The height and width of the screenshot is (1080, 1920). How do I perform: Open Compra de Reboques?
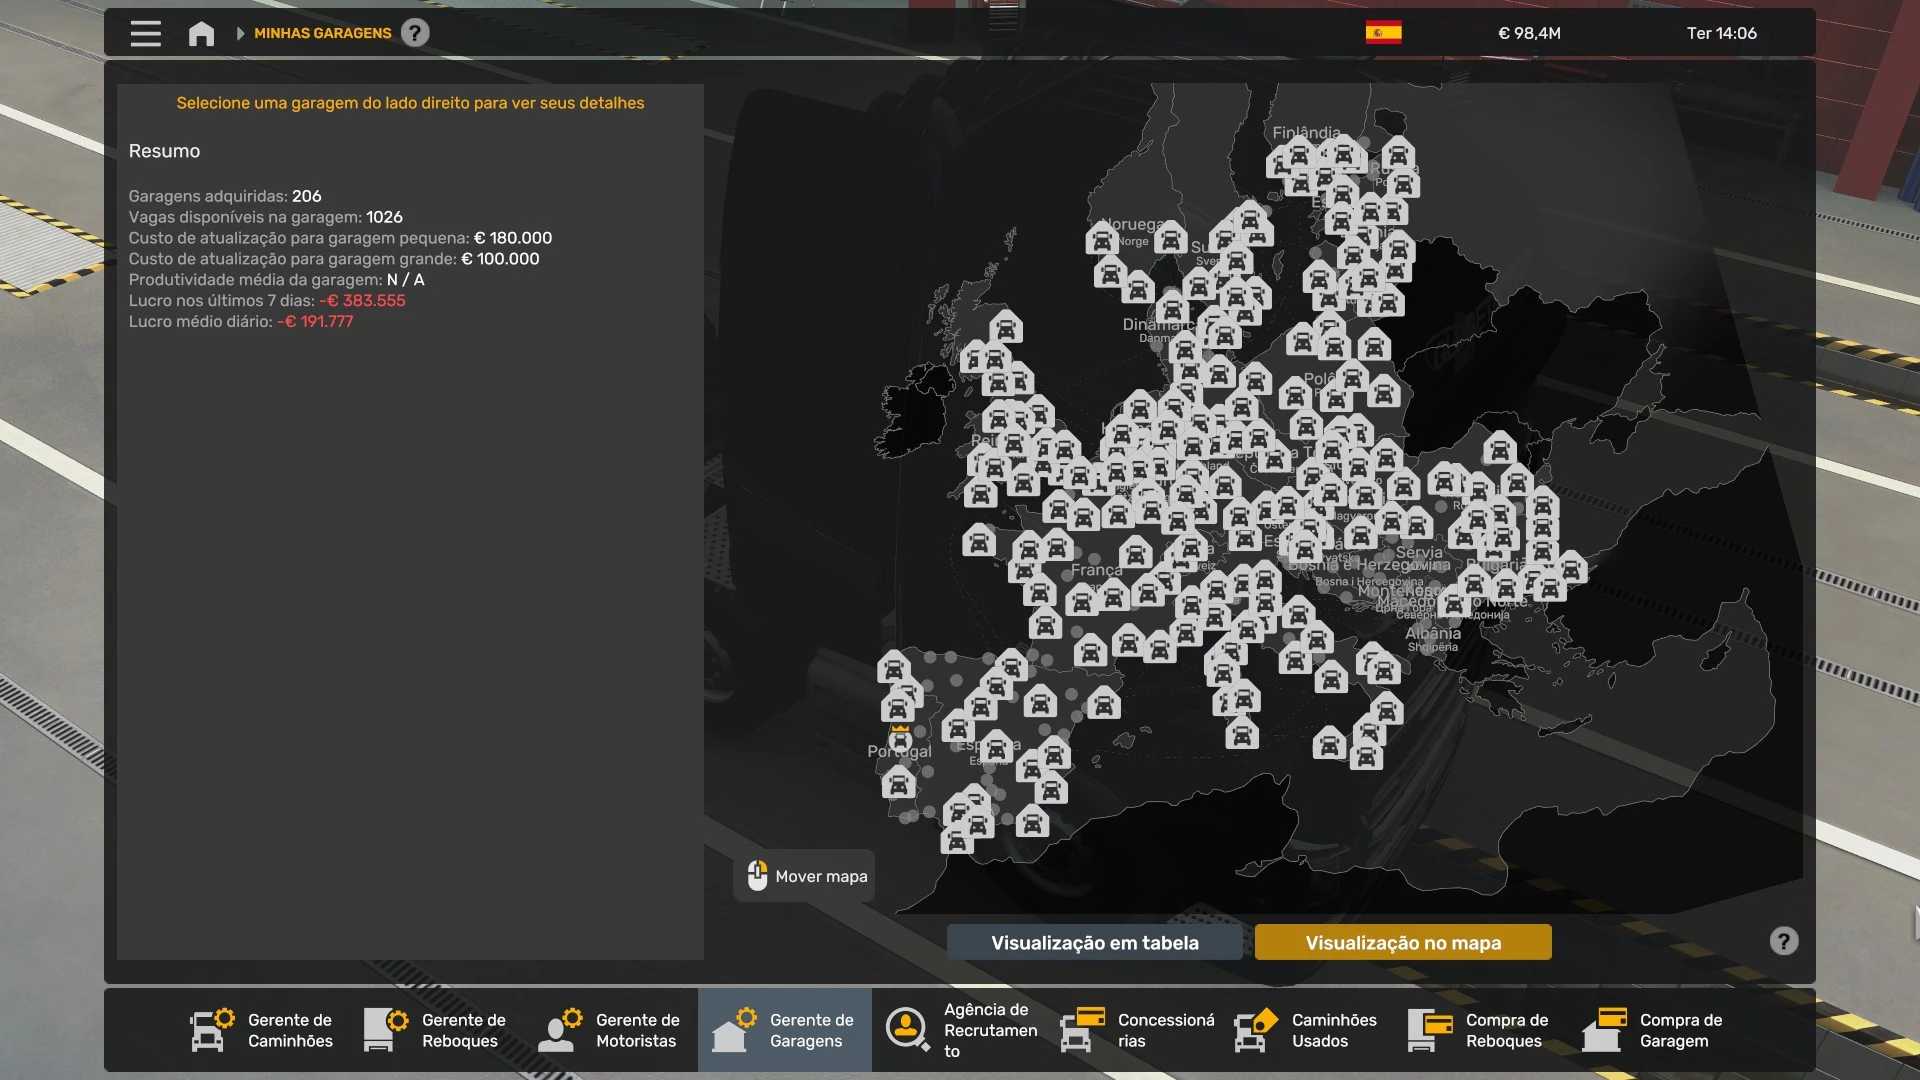[x=1481, y=1030]
